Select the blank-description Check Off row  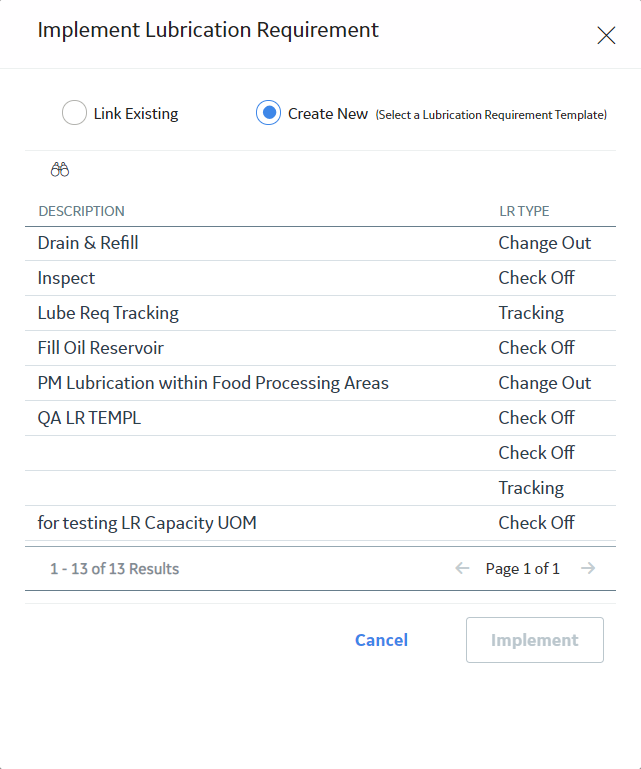[320, 453]
